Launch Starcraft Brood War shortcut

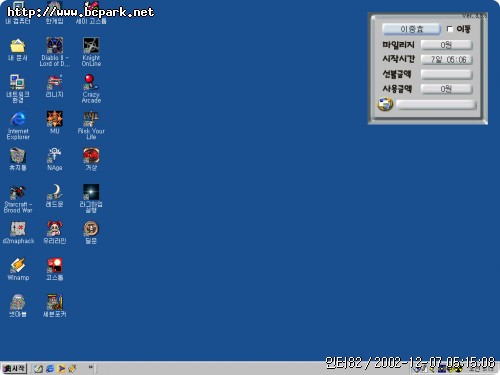[18, 192]
